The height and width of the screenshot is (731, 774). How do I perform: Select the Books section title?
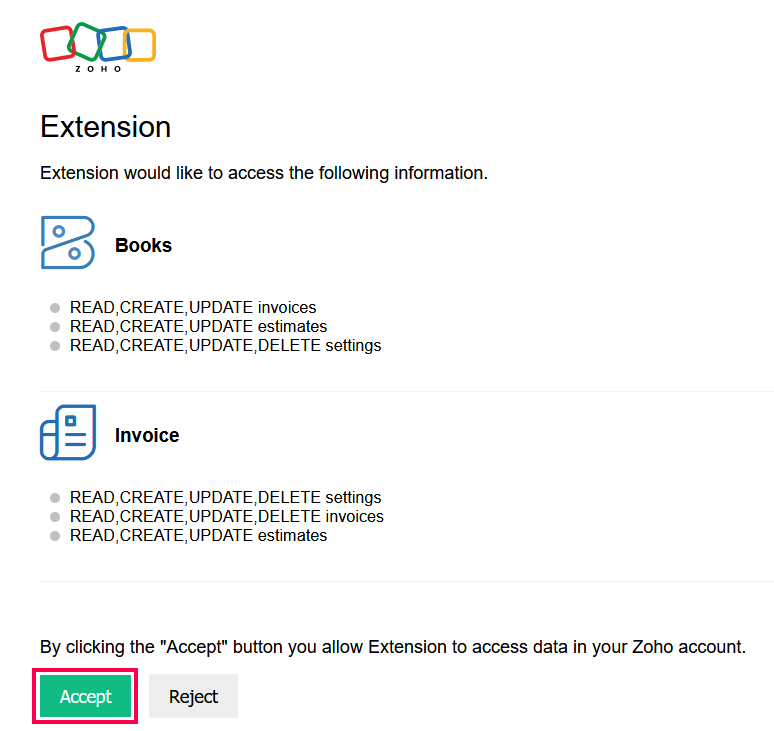tap(143, 245)
